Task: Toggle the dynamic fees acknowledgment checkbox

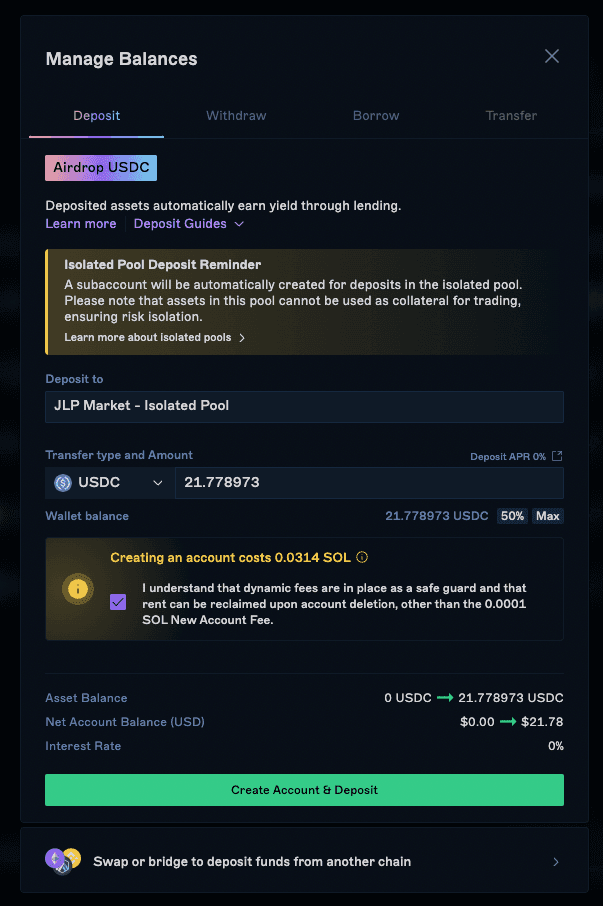Action: coord(118,602)
